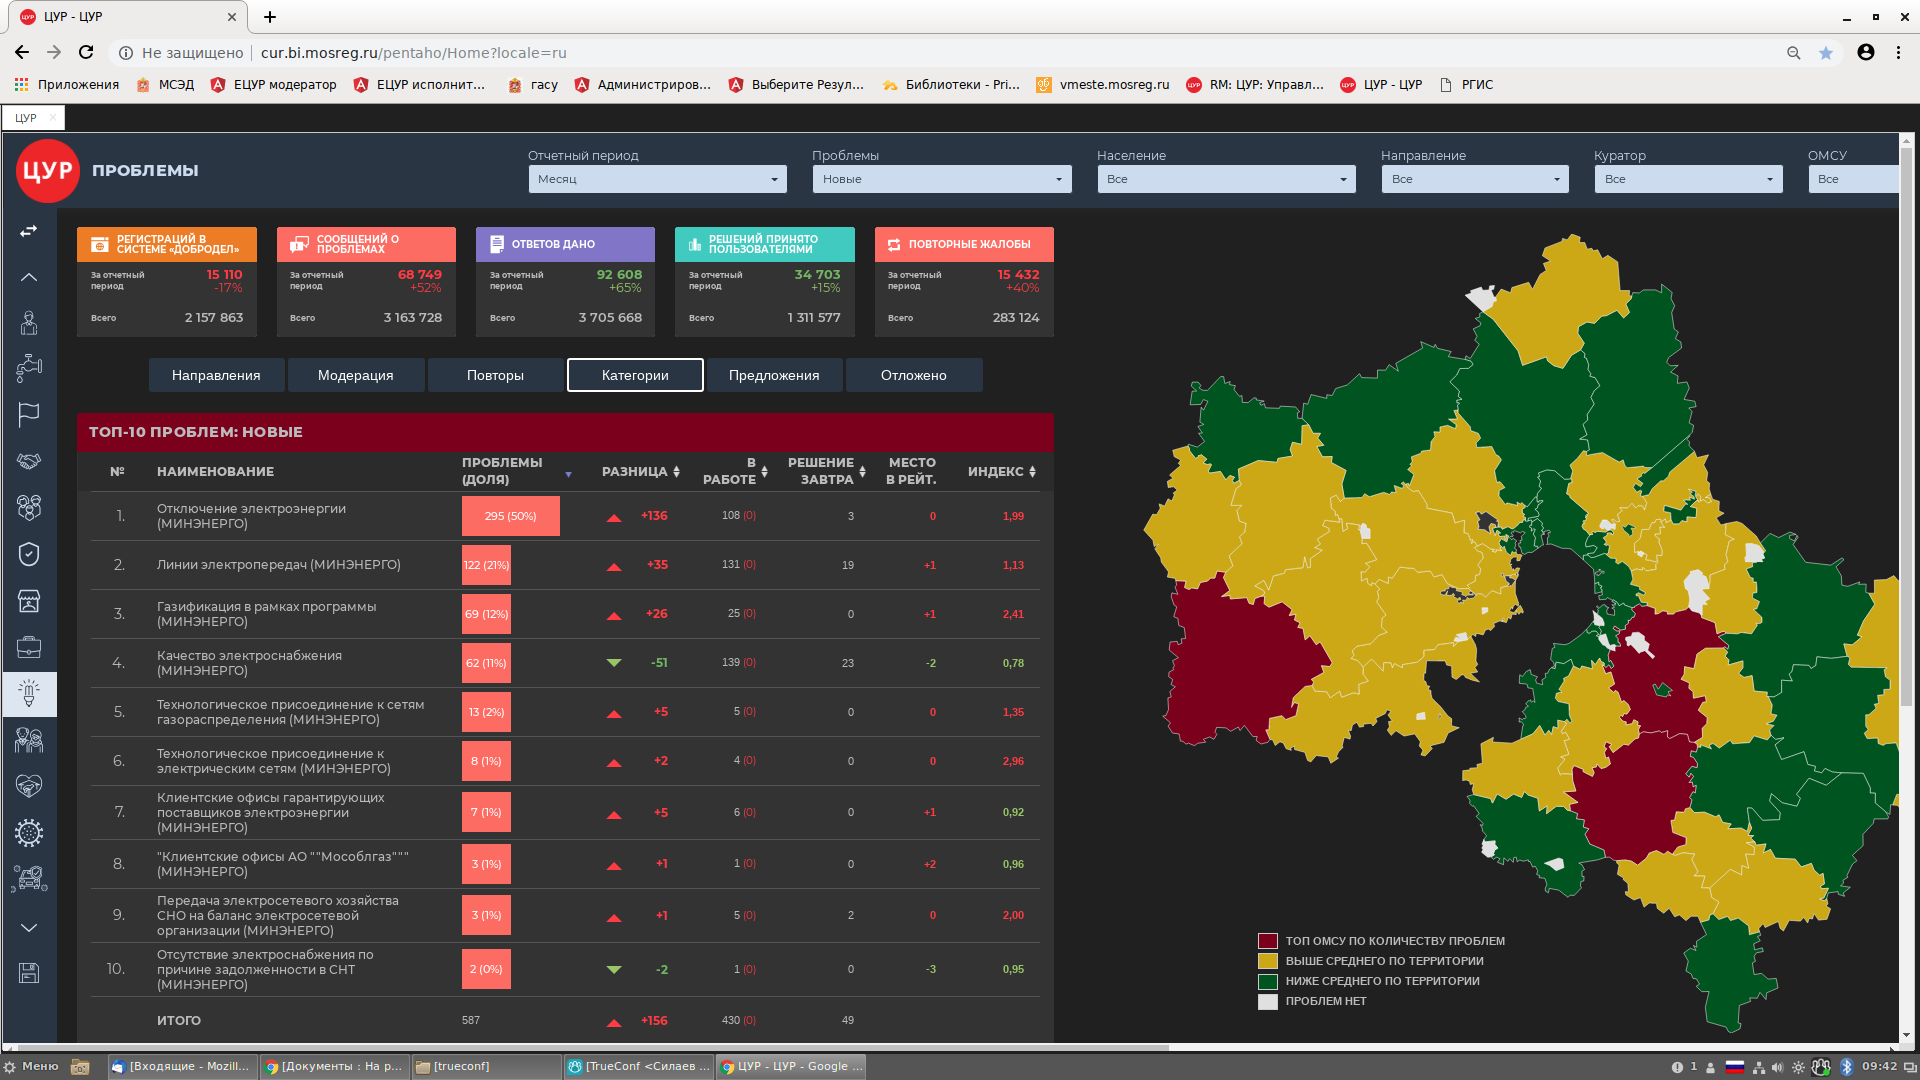The height and width of the screenshot is (1080, 1920).
Task: Open the Куратор dropdown
Action: tap(1688, 179)
